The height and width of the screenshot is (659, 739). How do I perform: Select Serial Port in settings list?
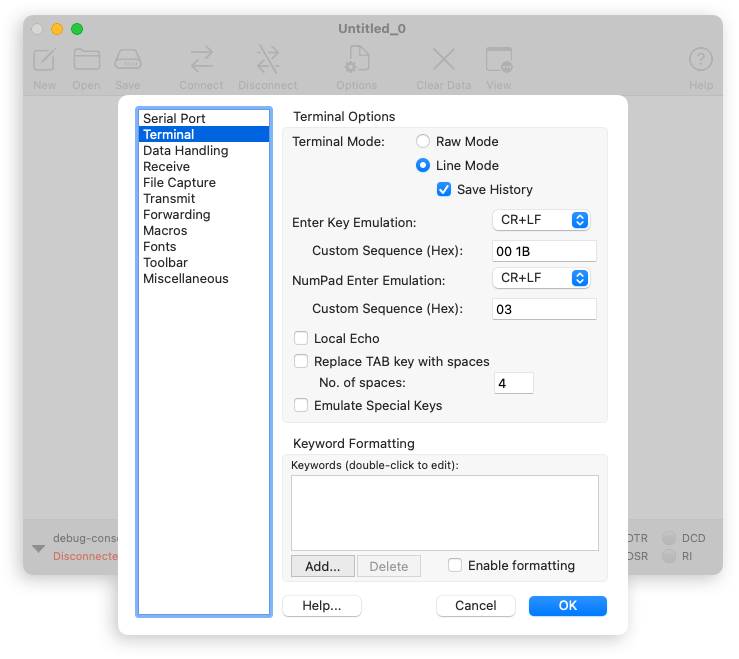point(174,119)
